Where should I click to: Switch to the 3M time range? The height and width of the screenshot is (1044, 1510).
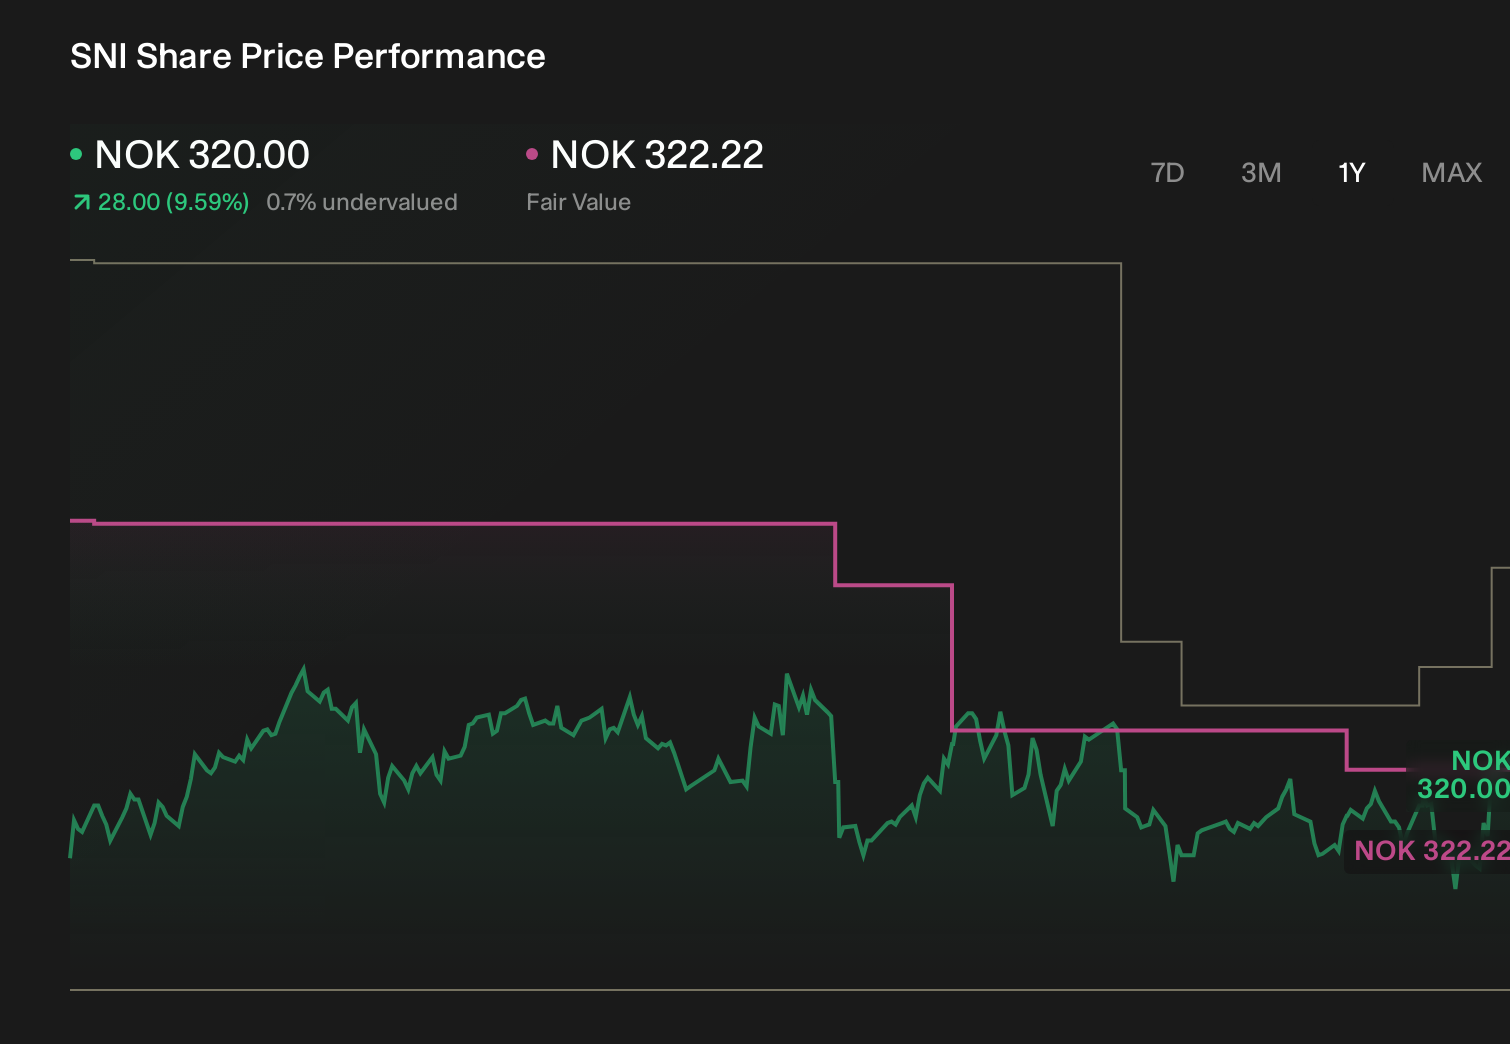pyautogui.click(x=1261, y=173)
